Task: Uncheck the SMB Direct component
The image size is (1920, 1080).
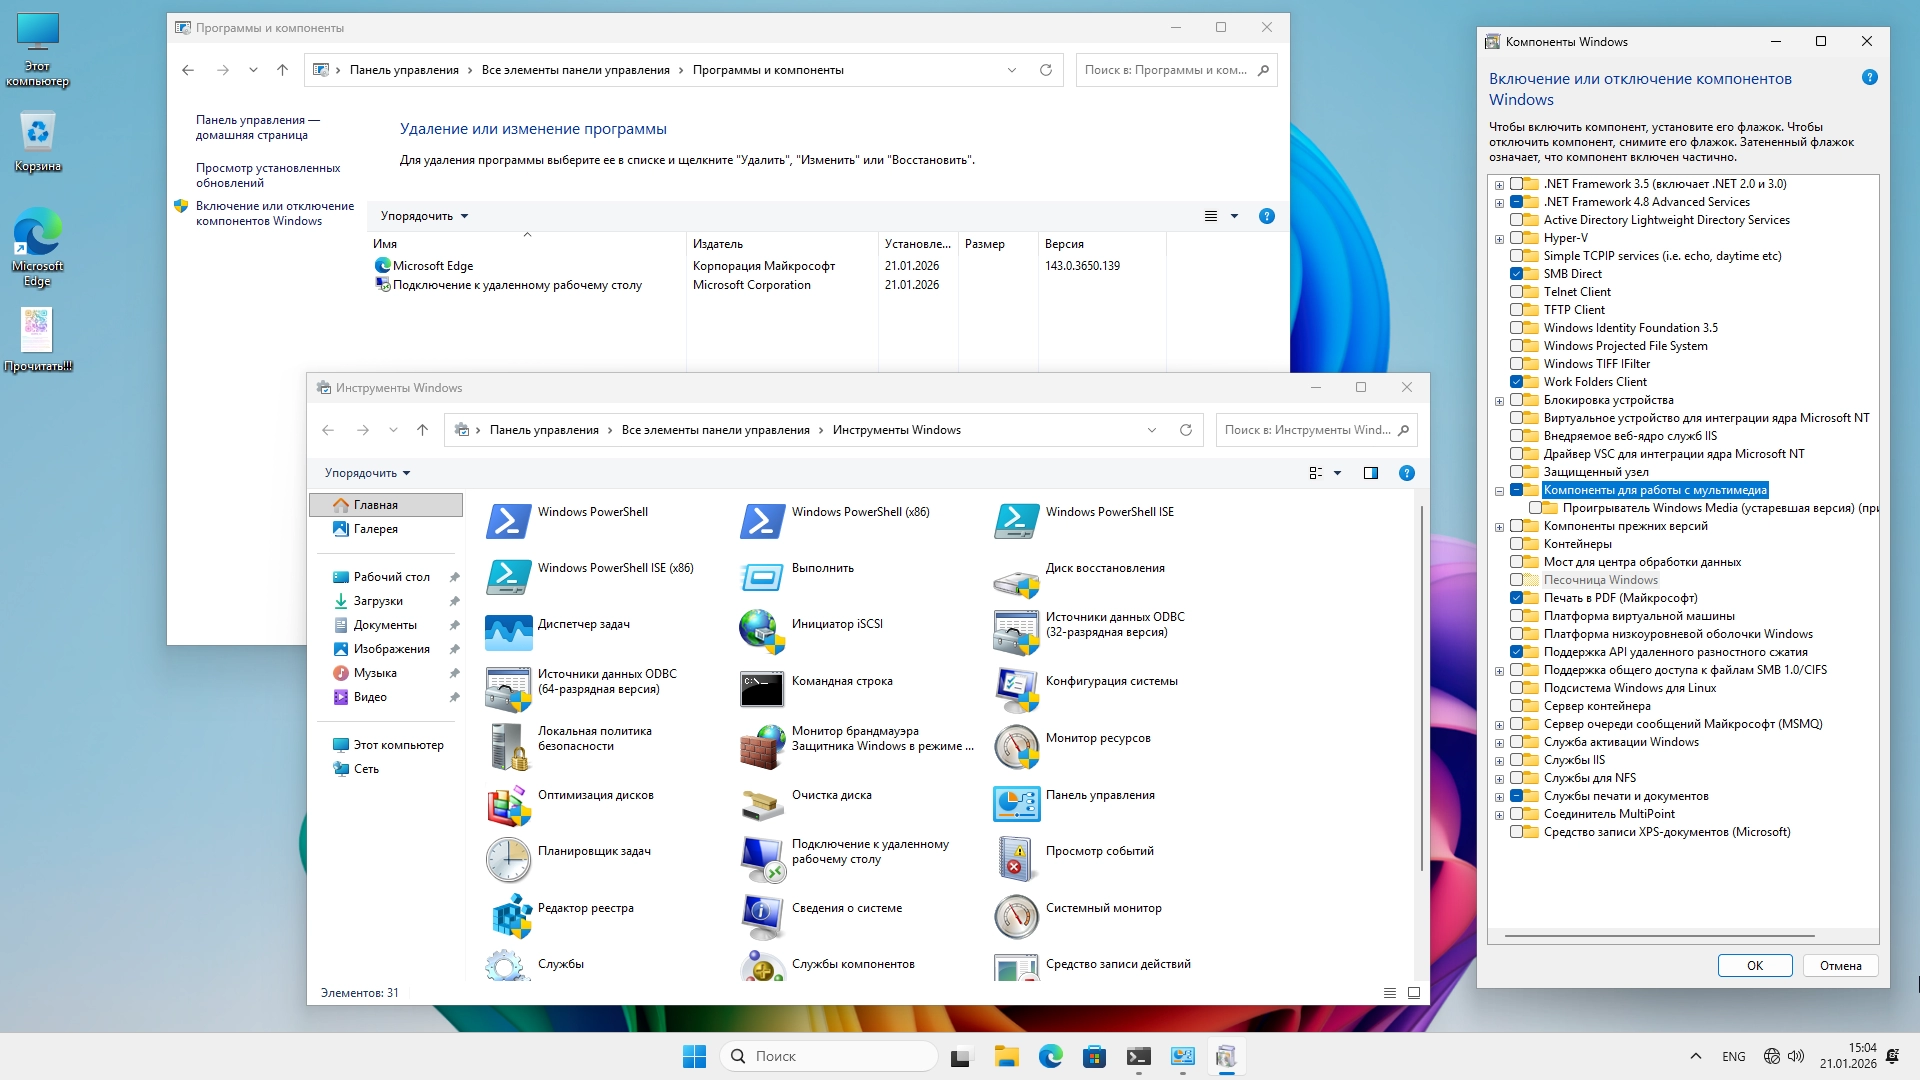Action: click(x=1517, y=274)
